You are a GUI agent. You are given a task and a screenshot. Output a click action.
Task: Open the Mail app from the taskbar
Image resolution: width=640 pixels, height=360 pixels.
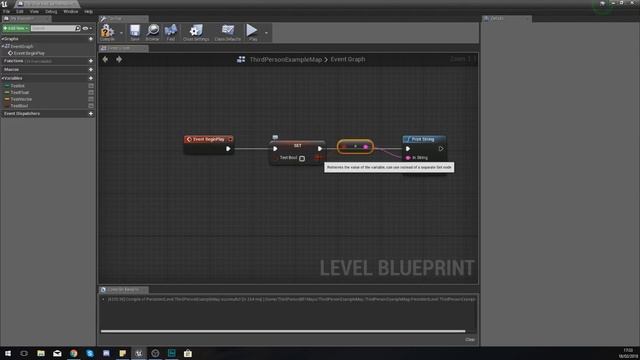pos(57,353)
